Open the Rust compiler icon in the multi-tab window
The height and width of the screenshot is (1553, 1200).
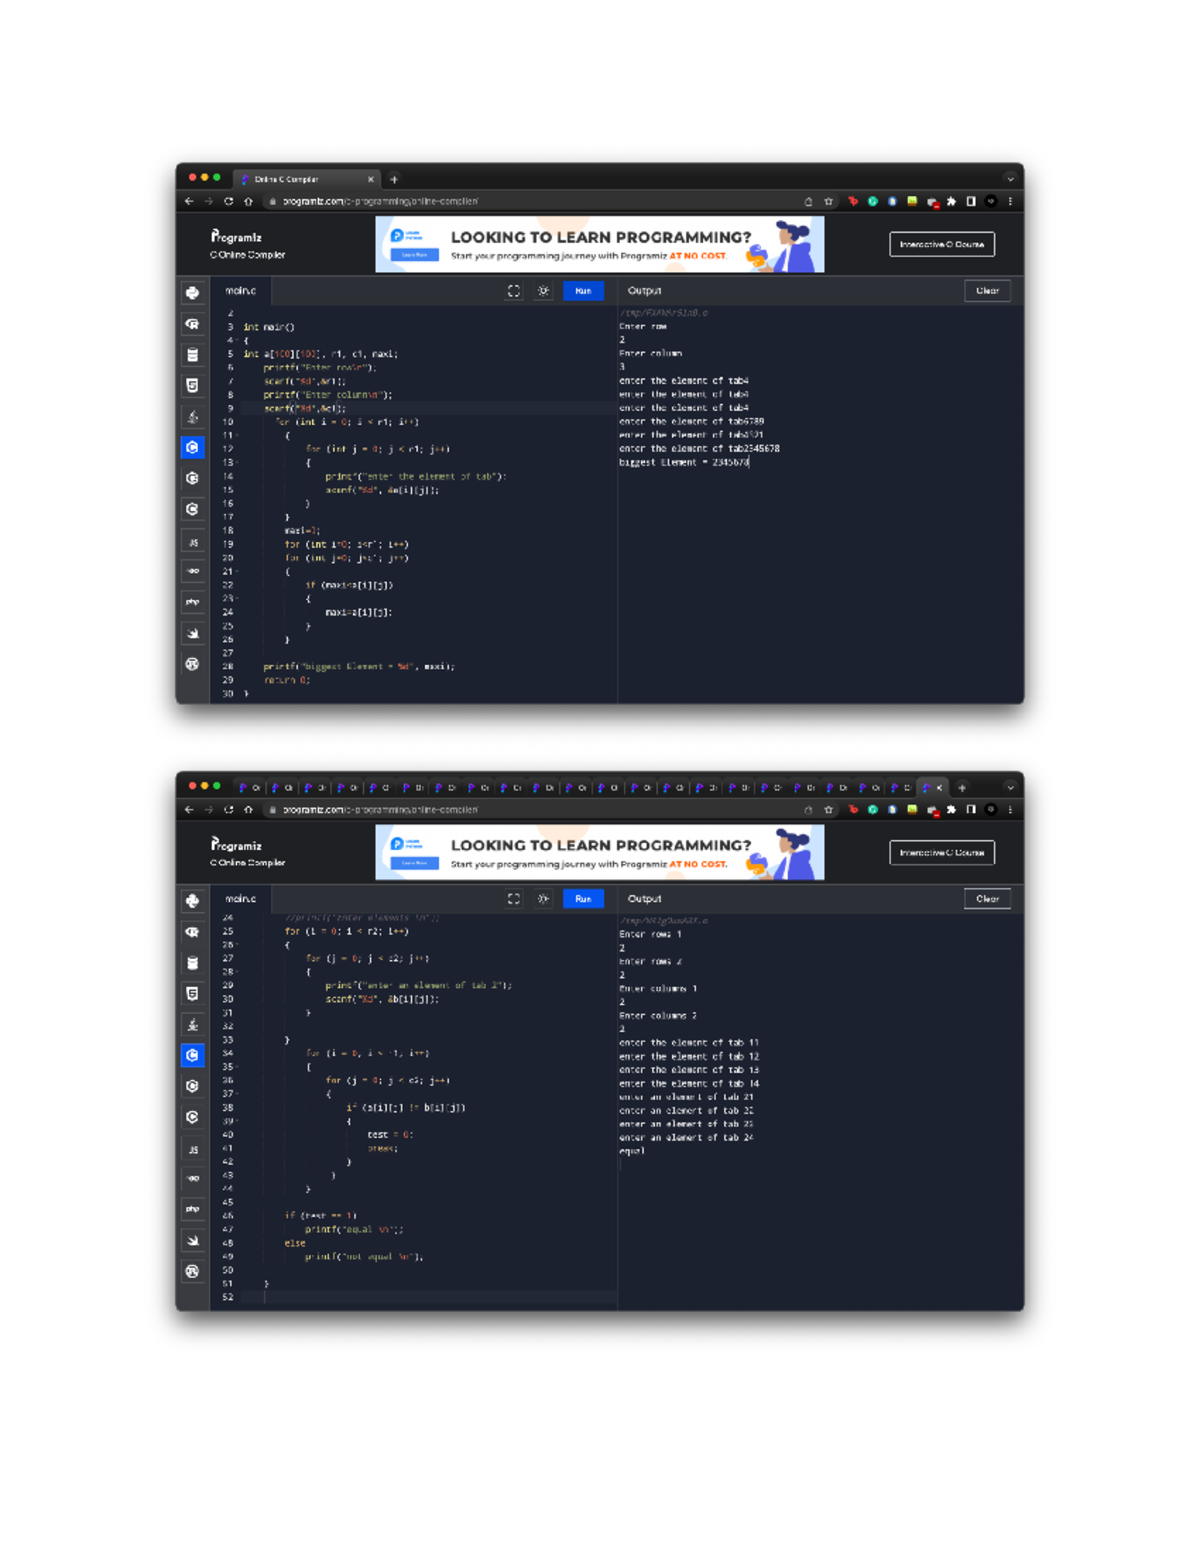(193, 1271)
